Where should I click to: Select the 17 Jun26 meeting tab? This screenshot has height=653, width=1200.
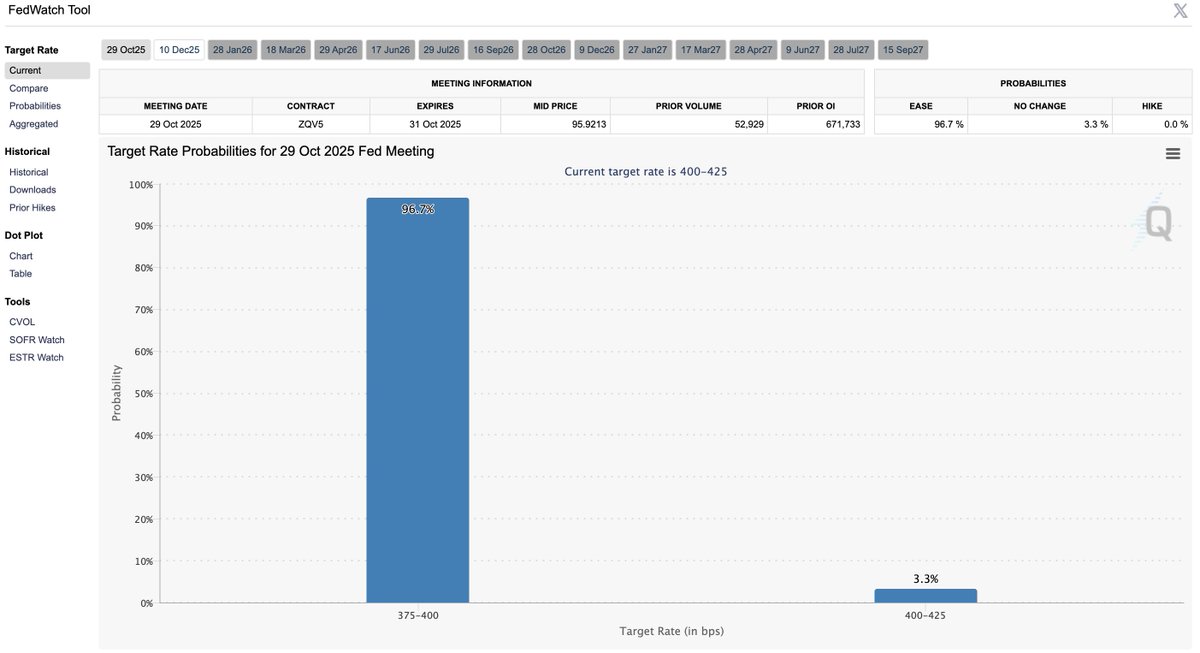[x=390, y=49]
